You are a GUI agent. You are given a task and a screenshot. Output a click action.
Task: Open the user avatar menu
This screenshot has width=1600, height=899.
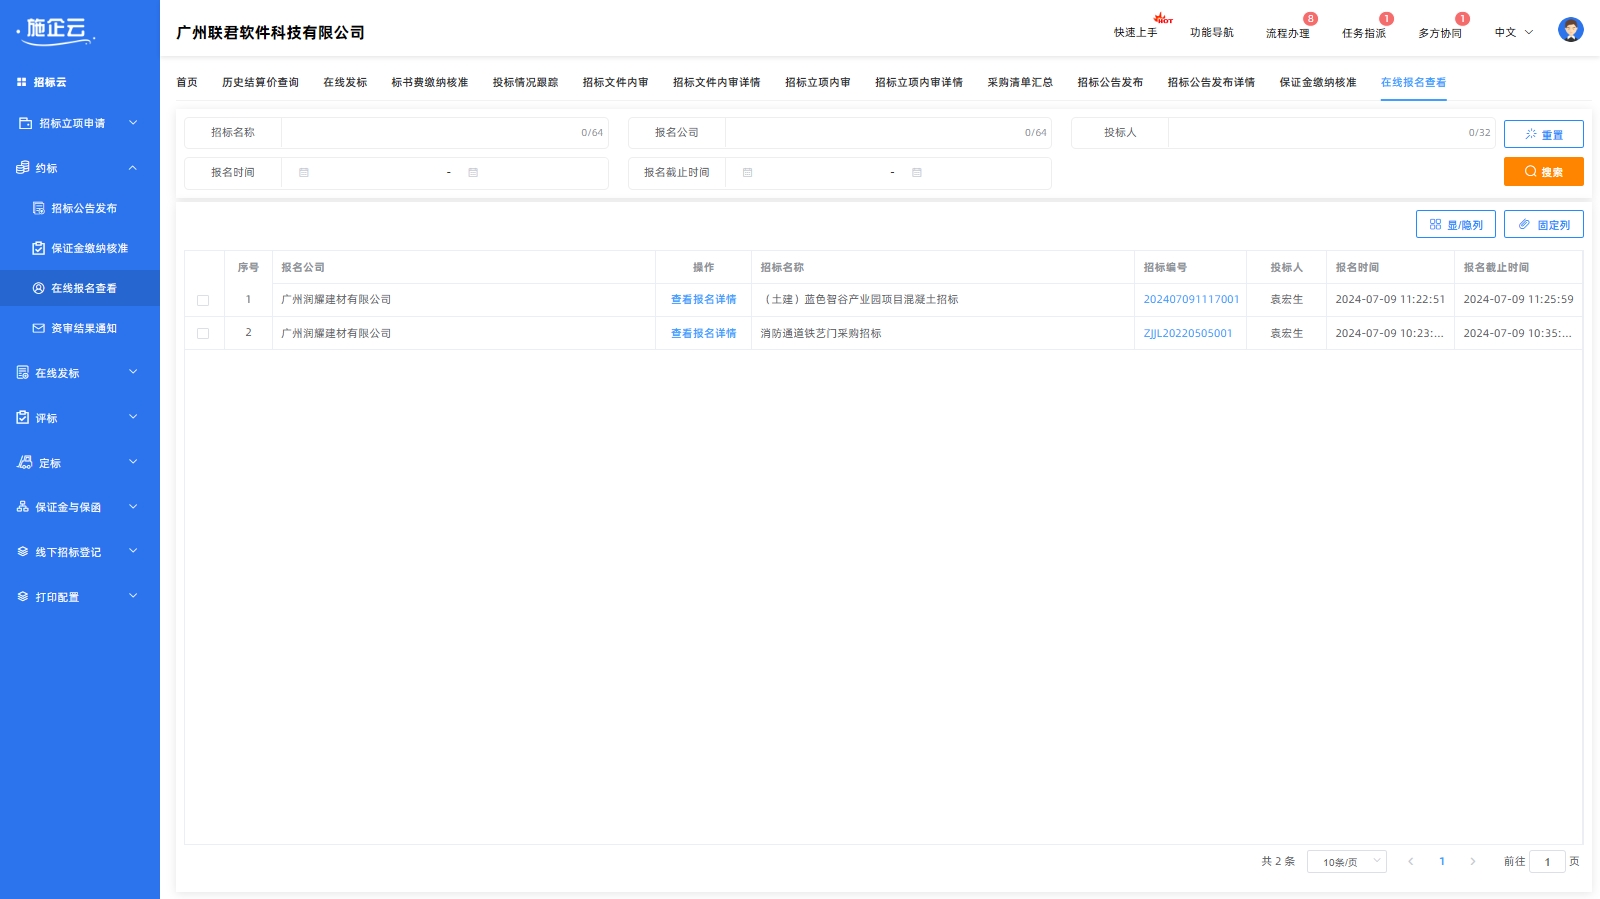1570,30
